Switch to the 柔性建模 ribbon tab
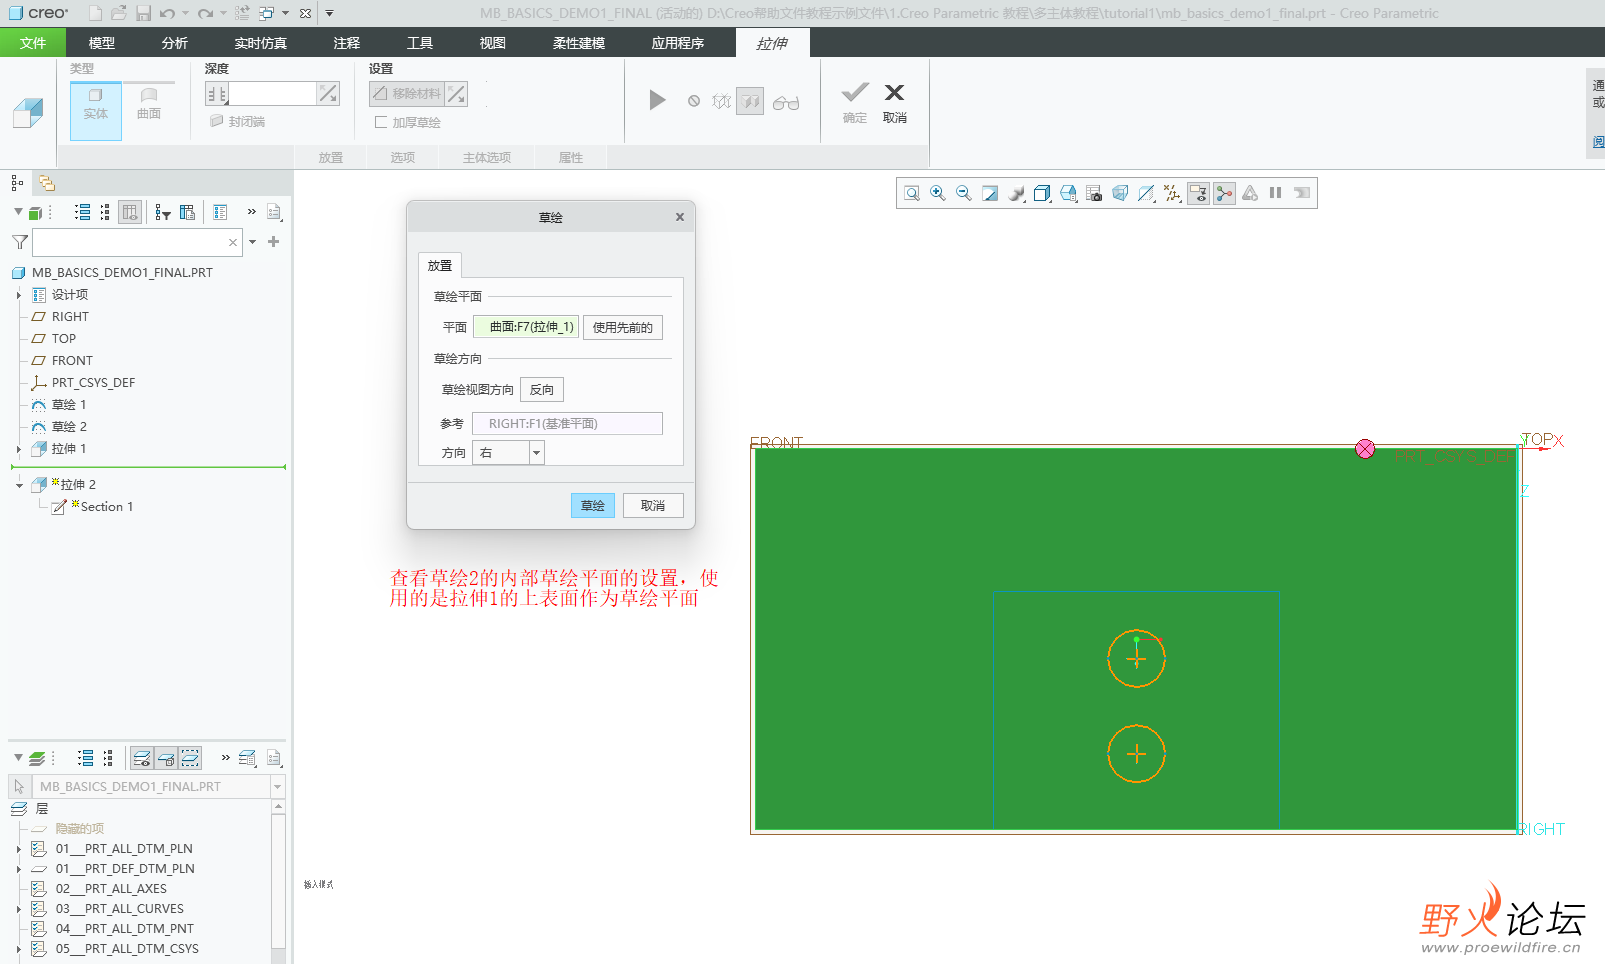 tap(579, 43)
